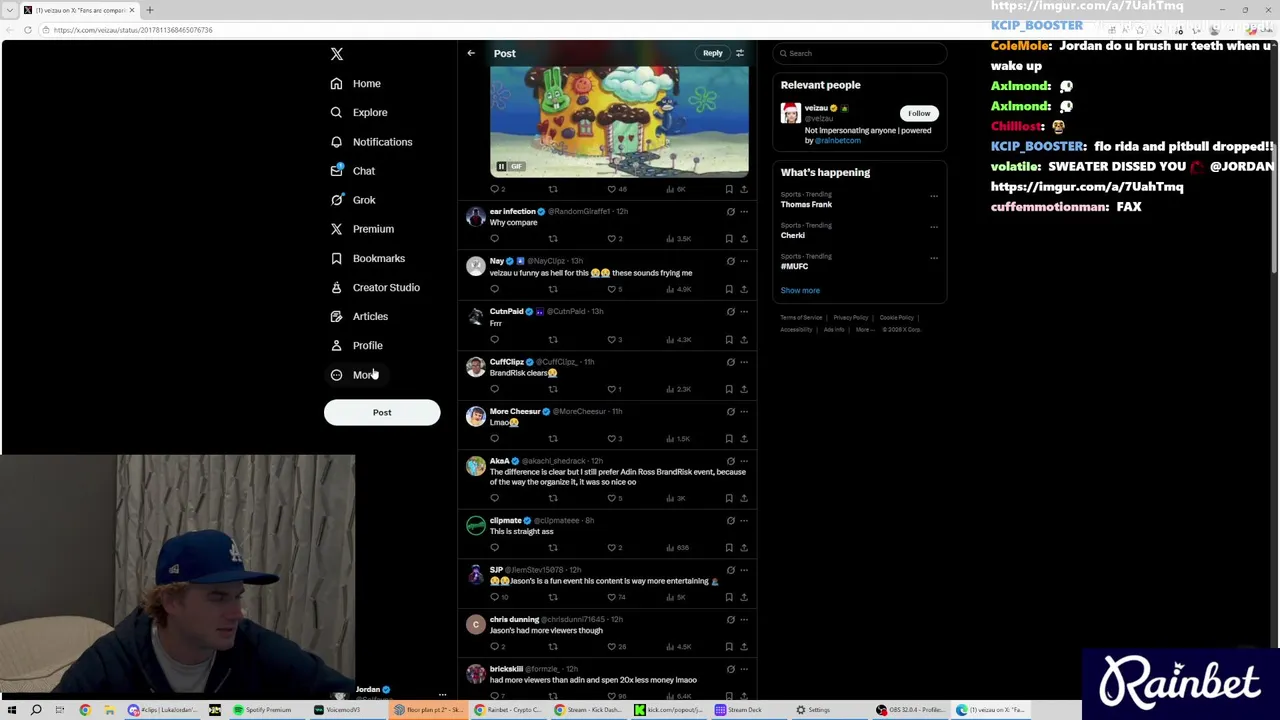The image size is (1280, 720).
Task: Open Bookmarks in sidebar
Action: tap(368, 258)
